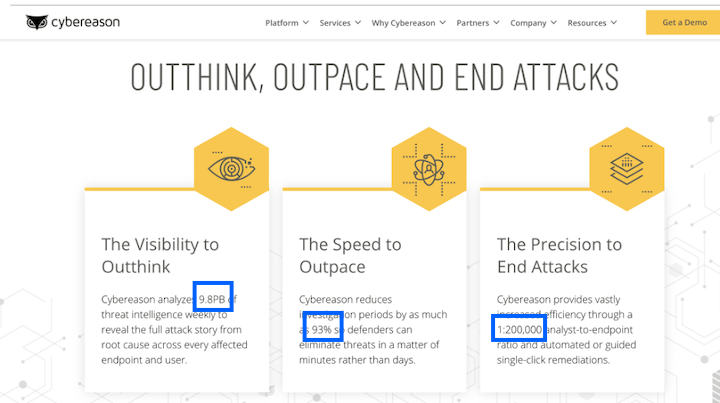The image size is (720, 403).
Task: Expand the chevron next to Platform
Action: (306, 22)
